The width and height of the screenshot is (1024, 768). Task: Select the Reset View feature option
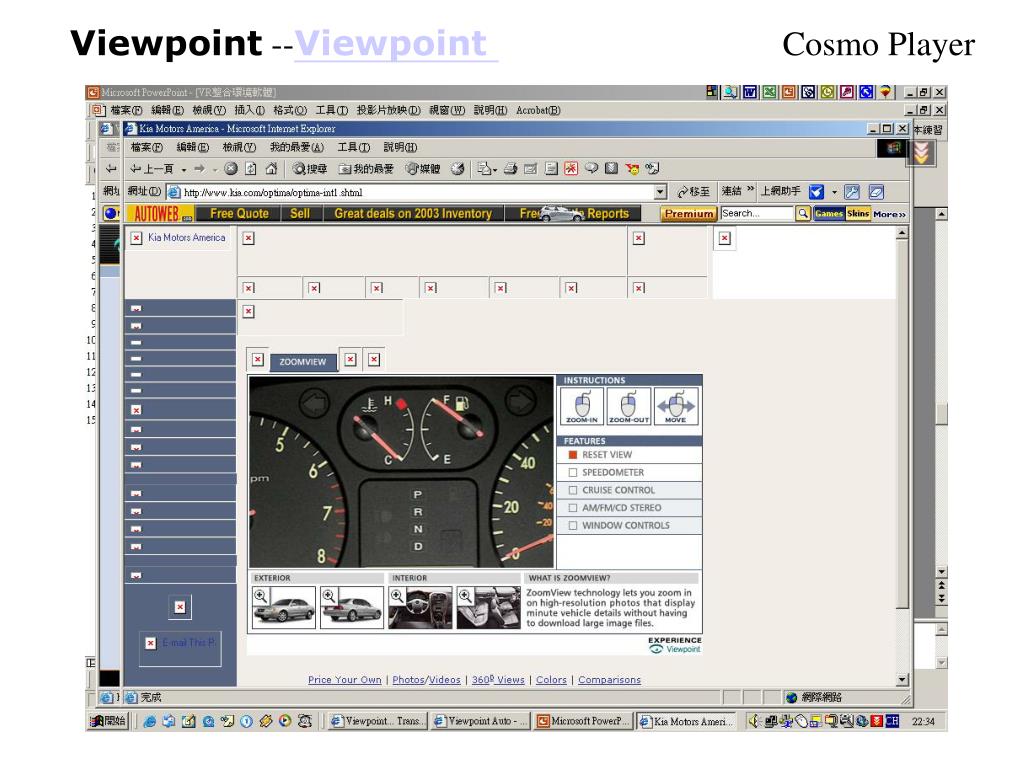(x=600, y=455)
